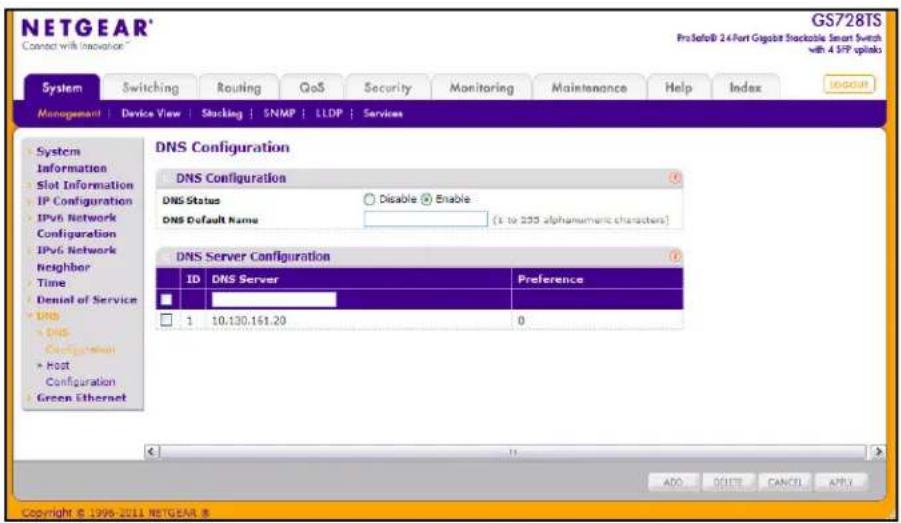The width and height of the screenshot is (901, 523).
Task: Open IPv6 Network Neighbor in sidebar
Action: [x=76, y=259]
